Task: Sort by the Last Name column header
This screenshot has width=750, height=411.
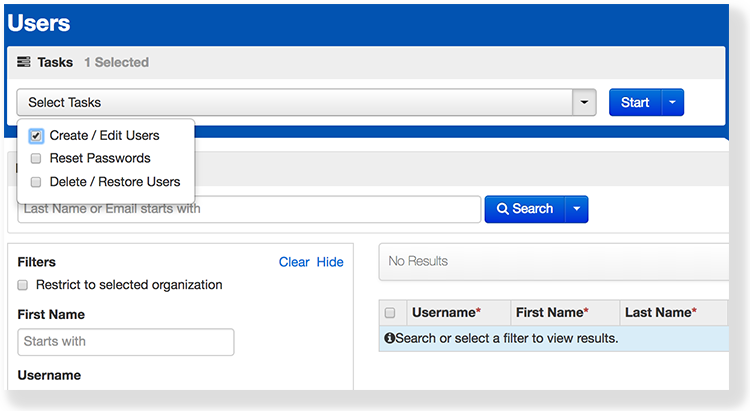Action: [660, 313]
